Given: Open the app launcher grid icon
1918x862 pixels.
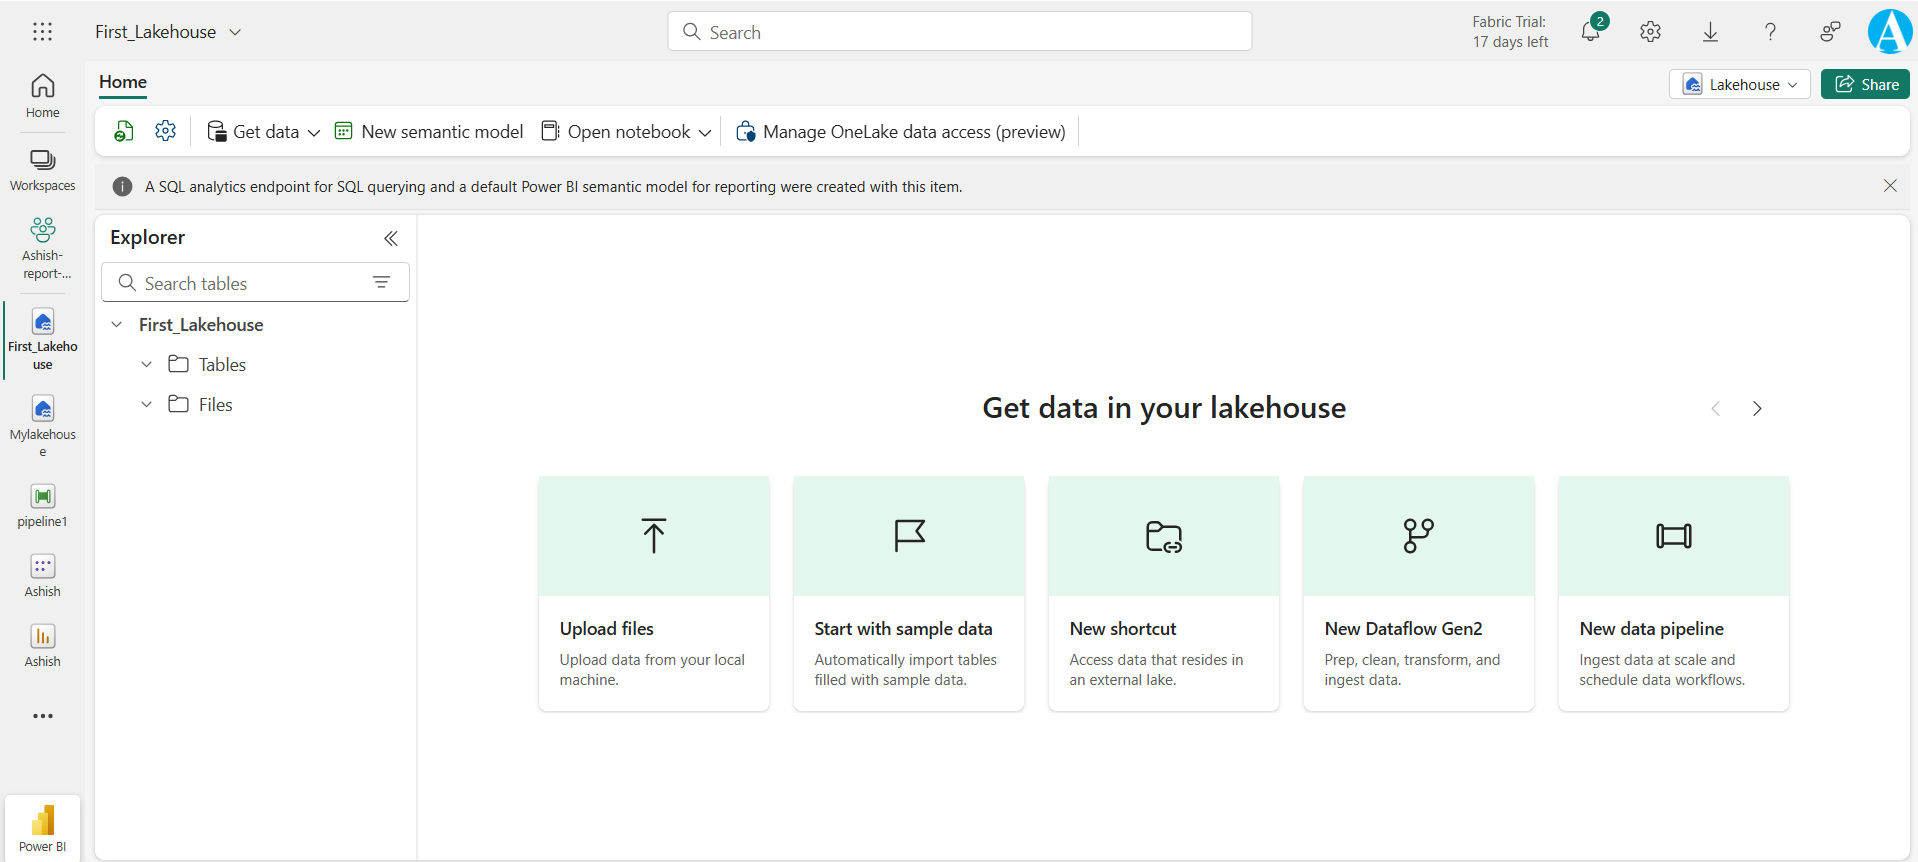Looking at the screenshot, I should click(42, 32).
